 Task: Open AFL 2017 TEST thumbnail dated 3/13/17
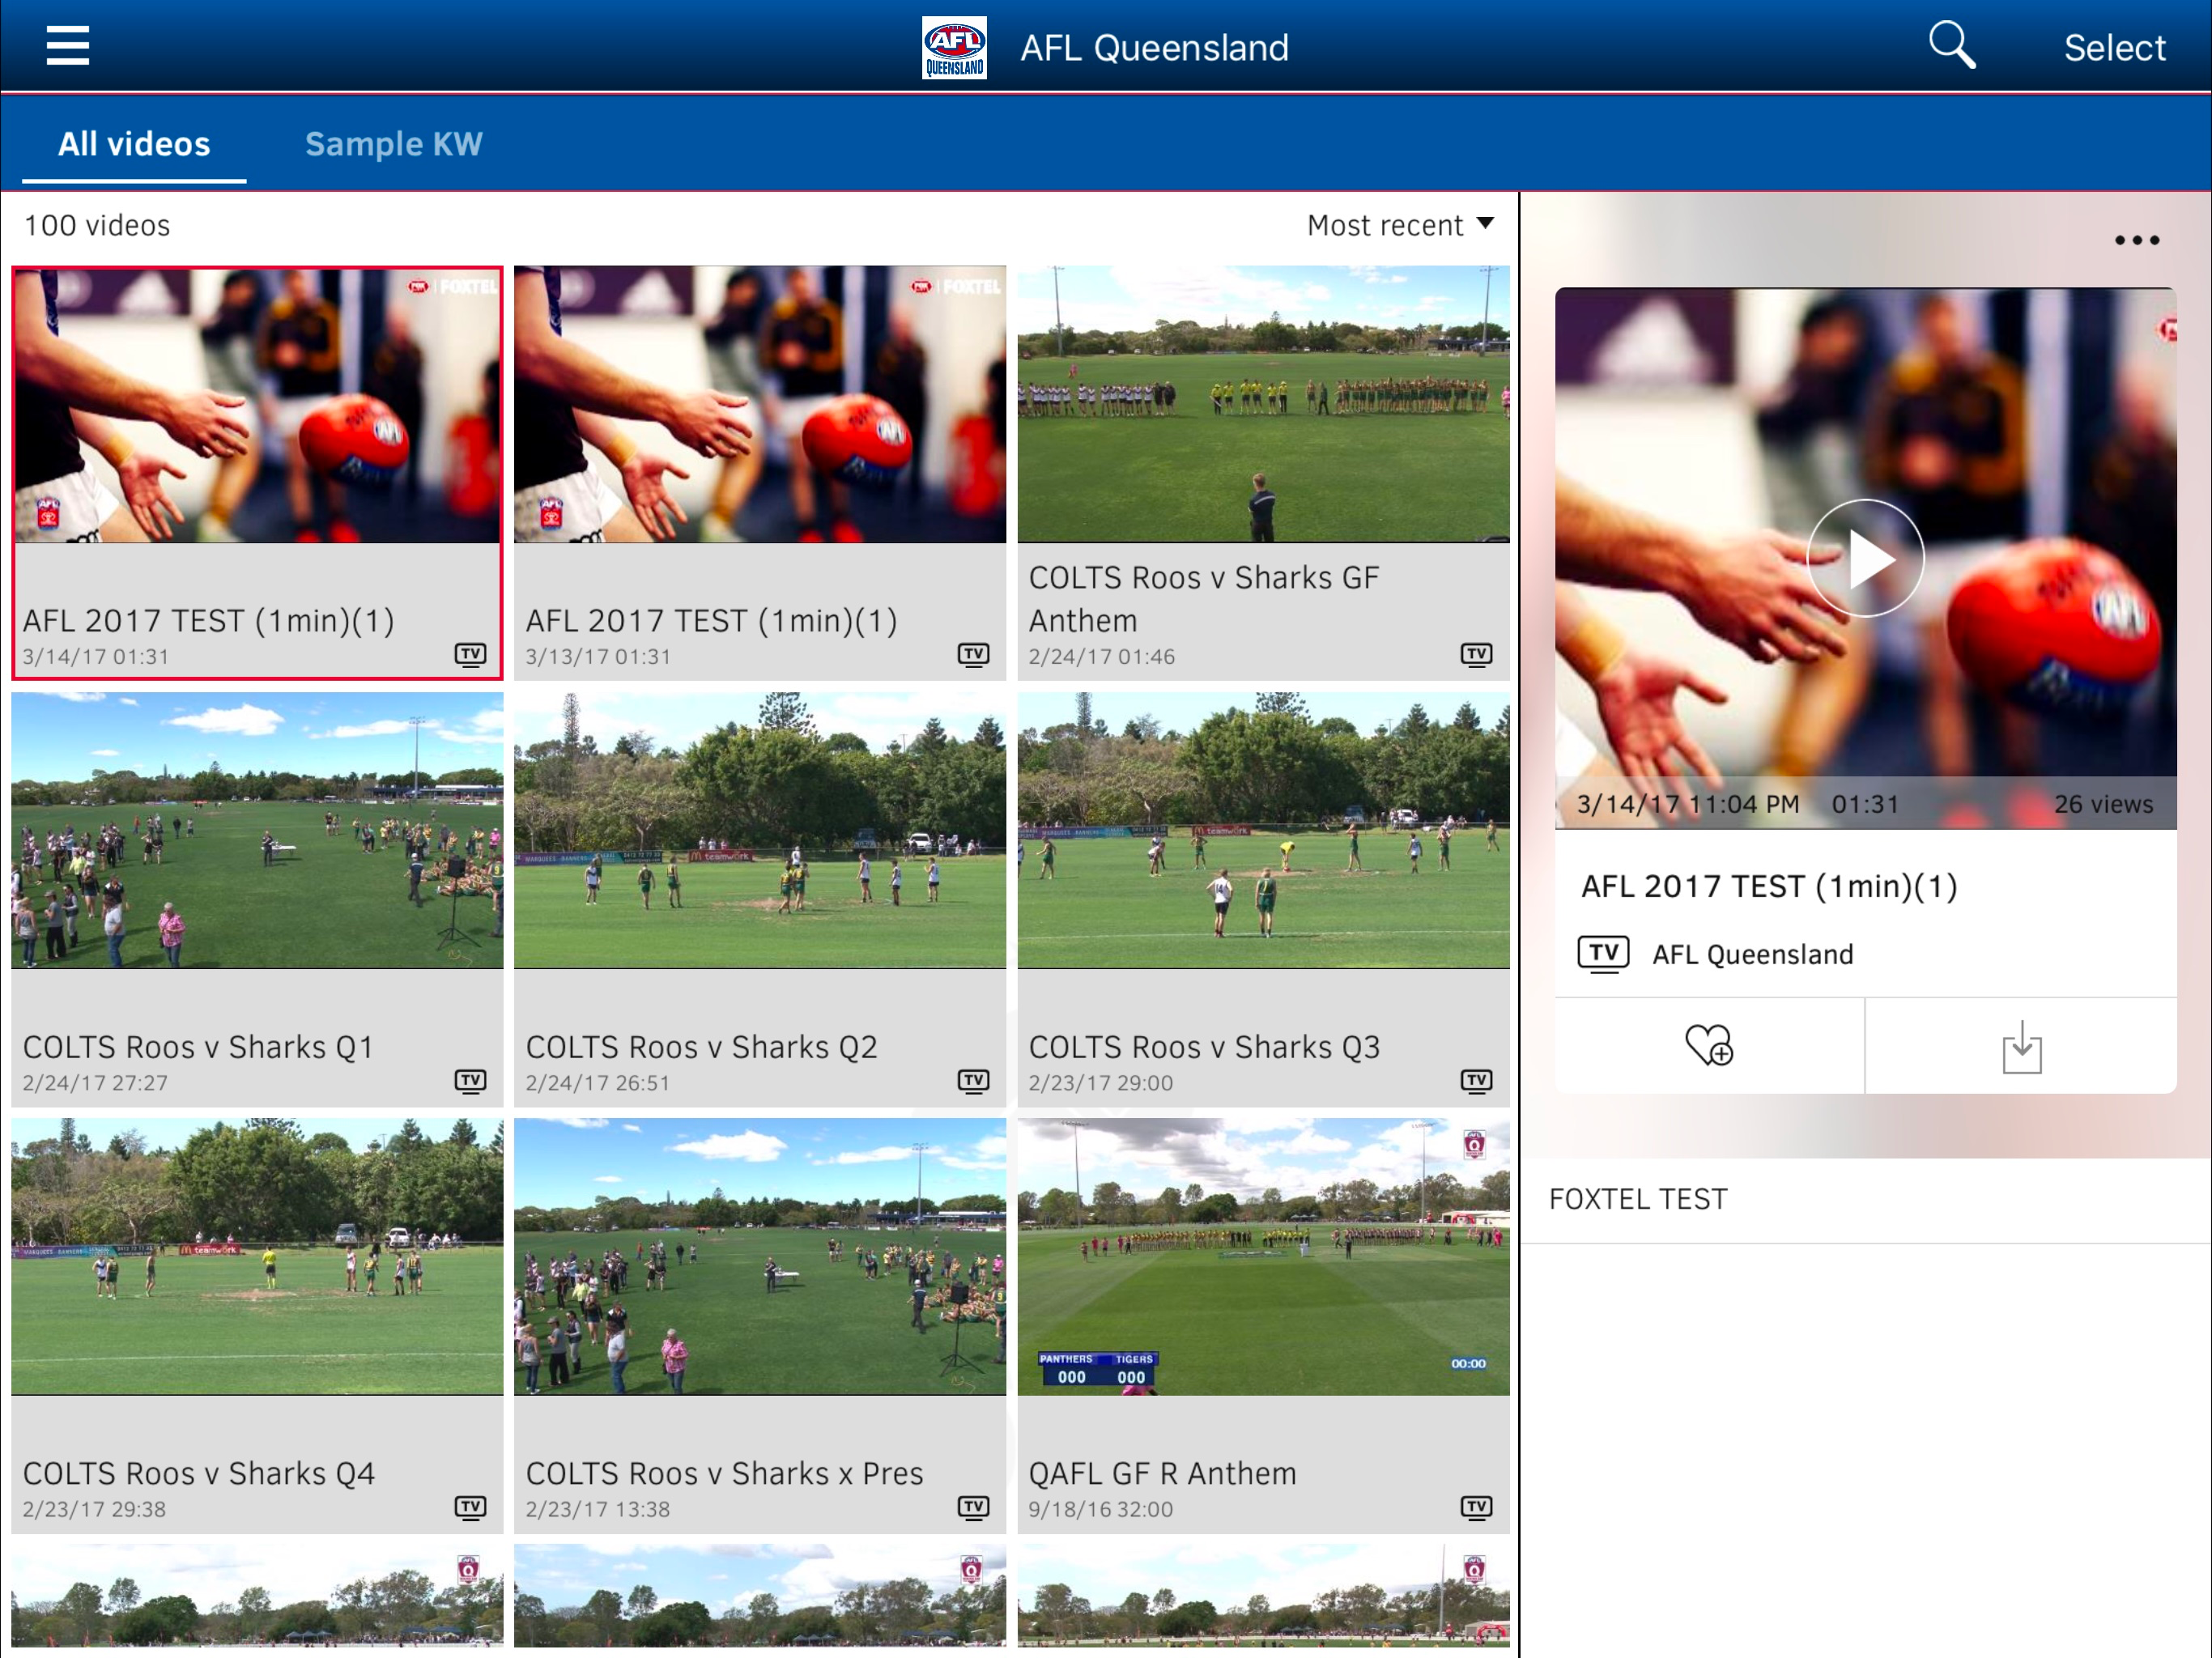click(760, 405)
